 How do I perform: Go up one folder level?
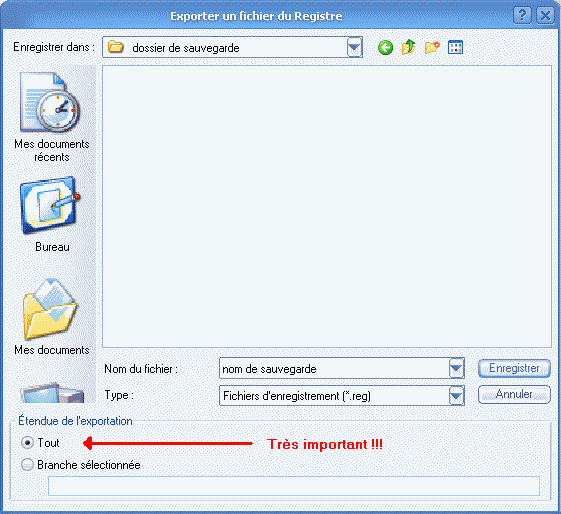[x=408, y=47]
